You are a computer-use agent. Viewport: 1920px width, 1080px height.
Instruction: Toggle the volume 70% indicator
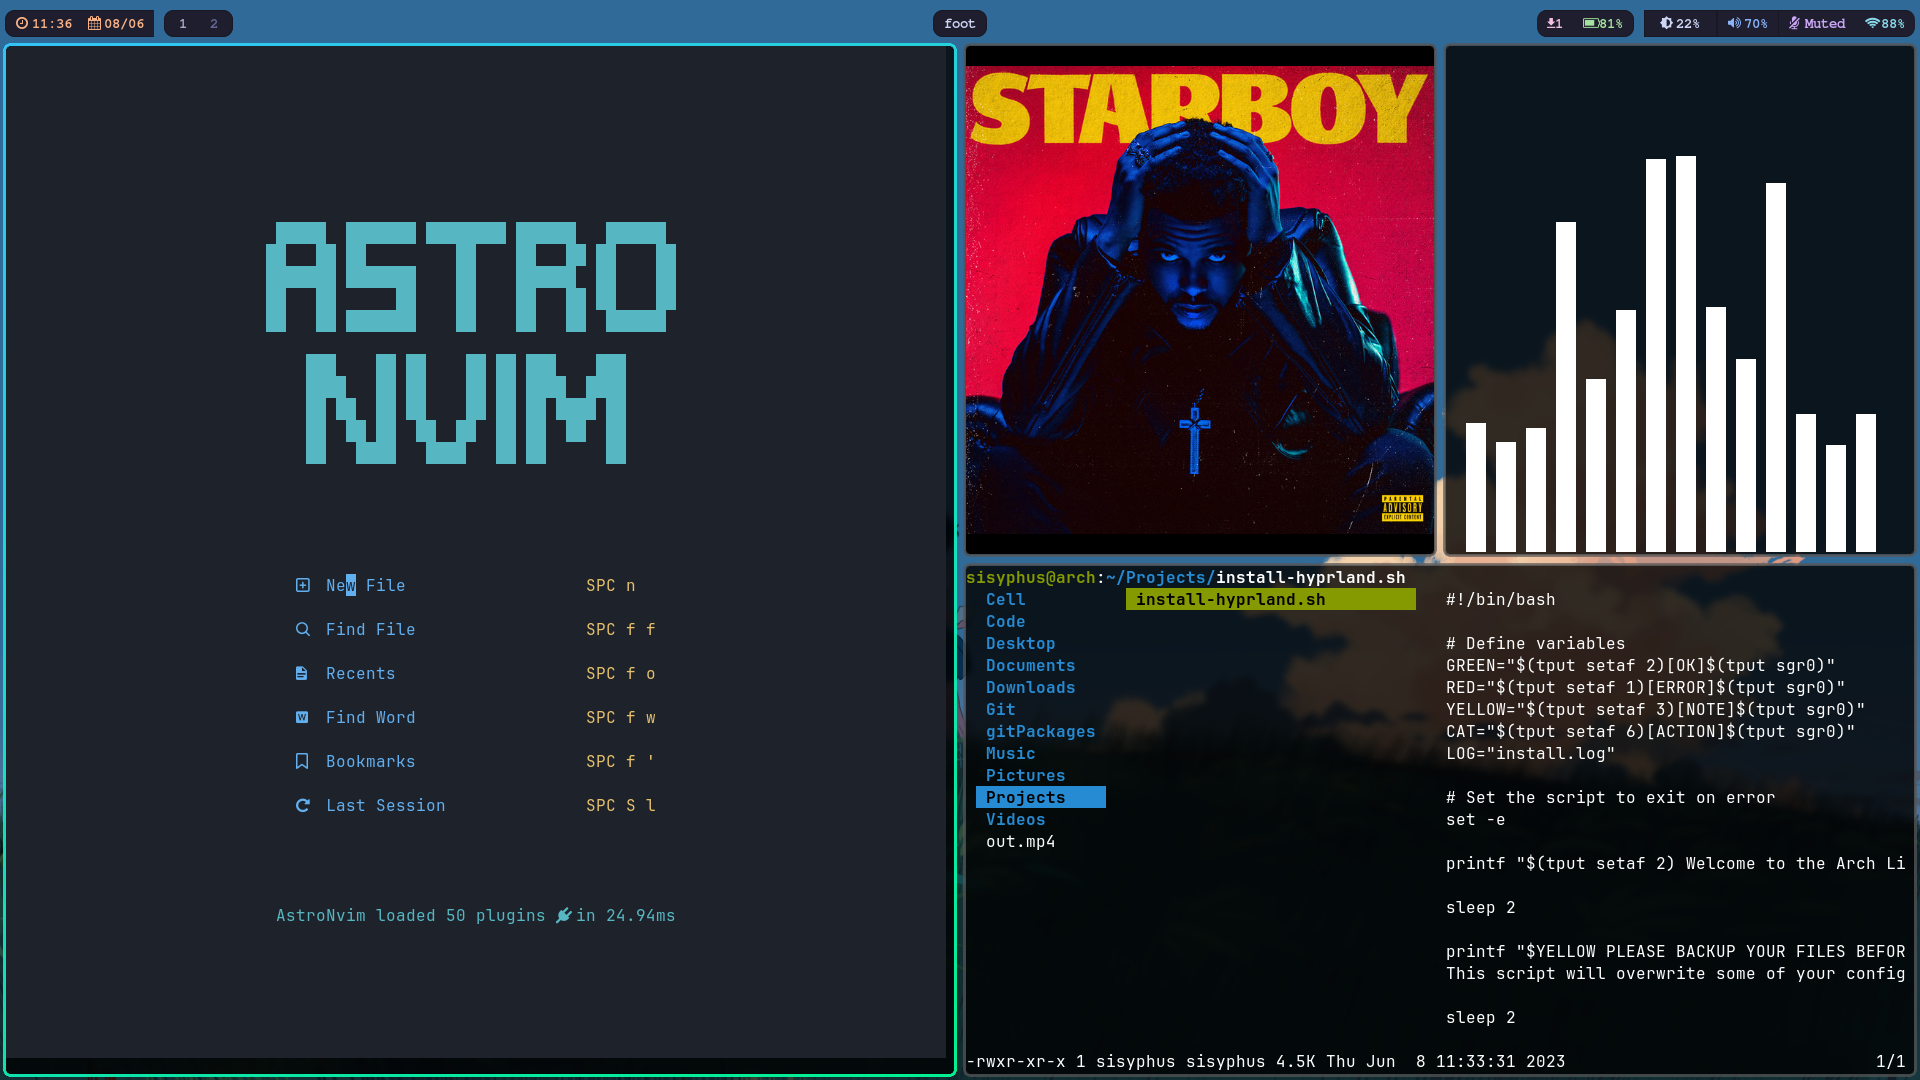point(1747,23)
